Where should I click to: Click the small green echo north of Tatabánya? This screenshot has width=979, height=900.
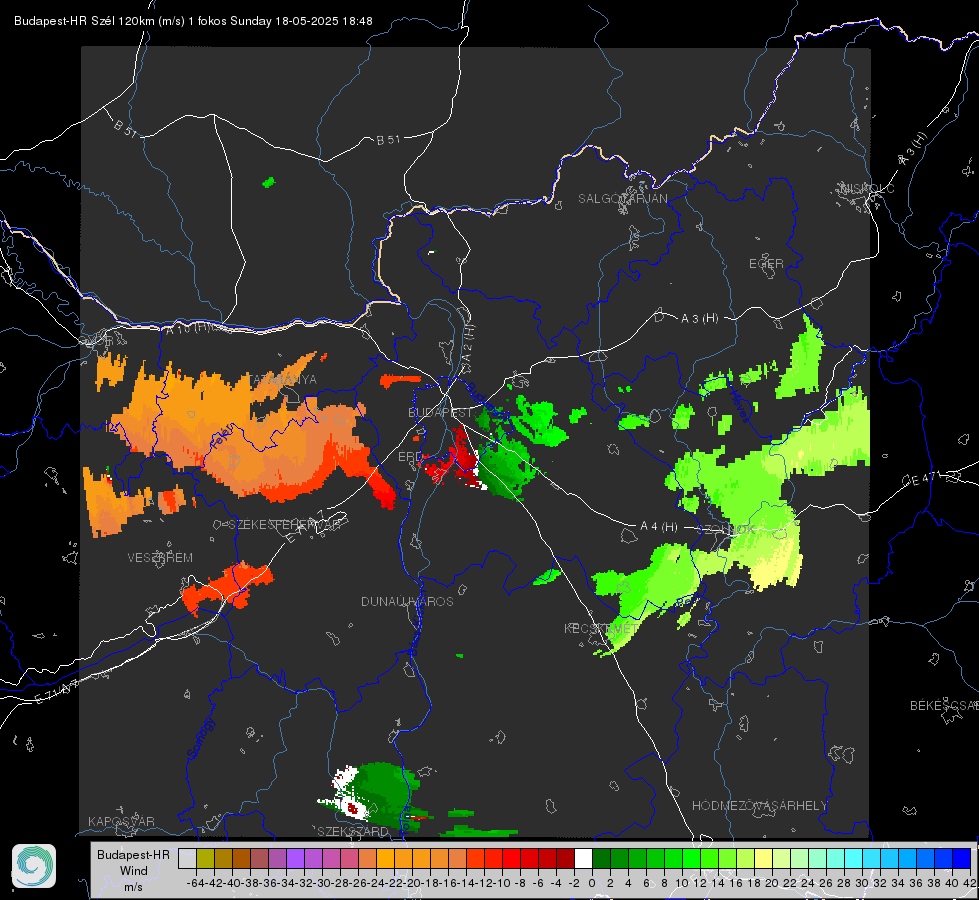tap(268, 182)
